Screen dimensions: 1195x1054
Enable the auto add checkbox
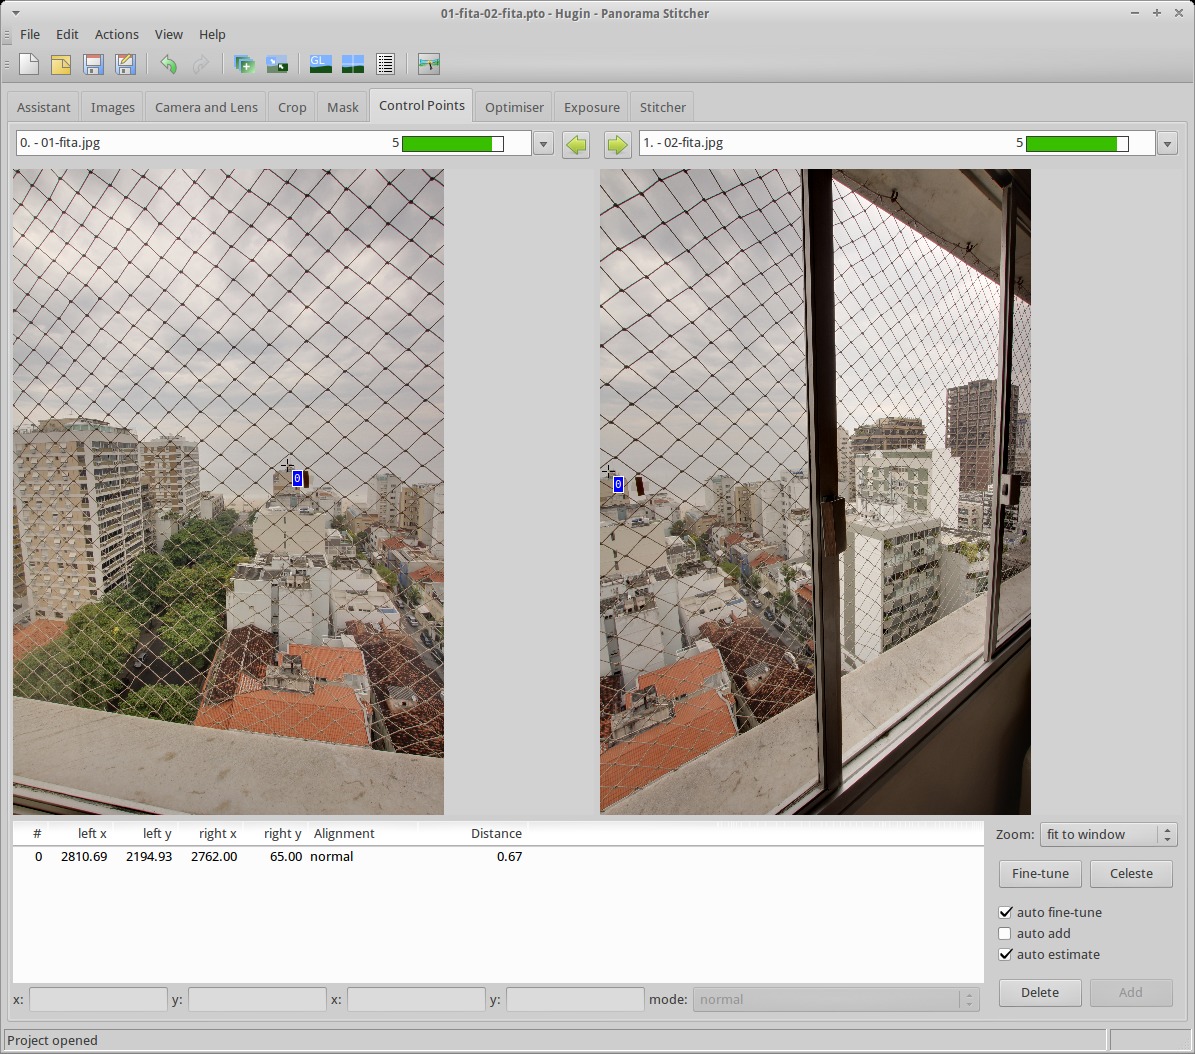(1005, 933)
